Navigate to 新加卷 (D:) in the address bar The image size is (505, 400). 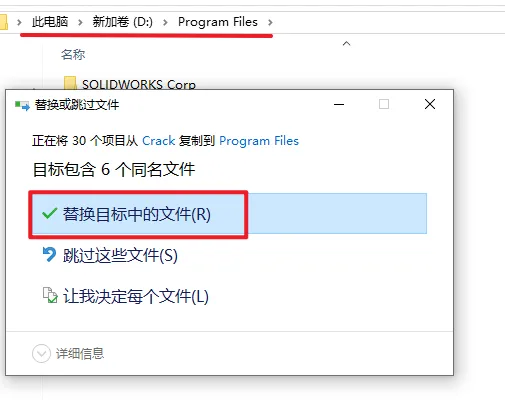122,22
